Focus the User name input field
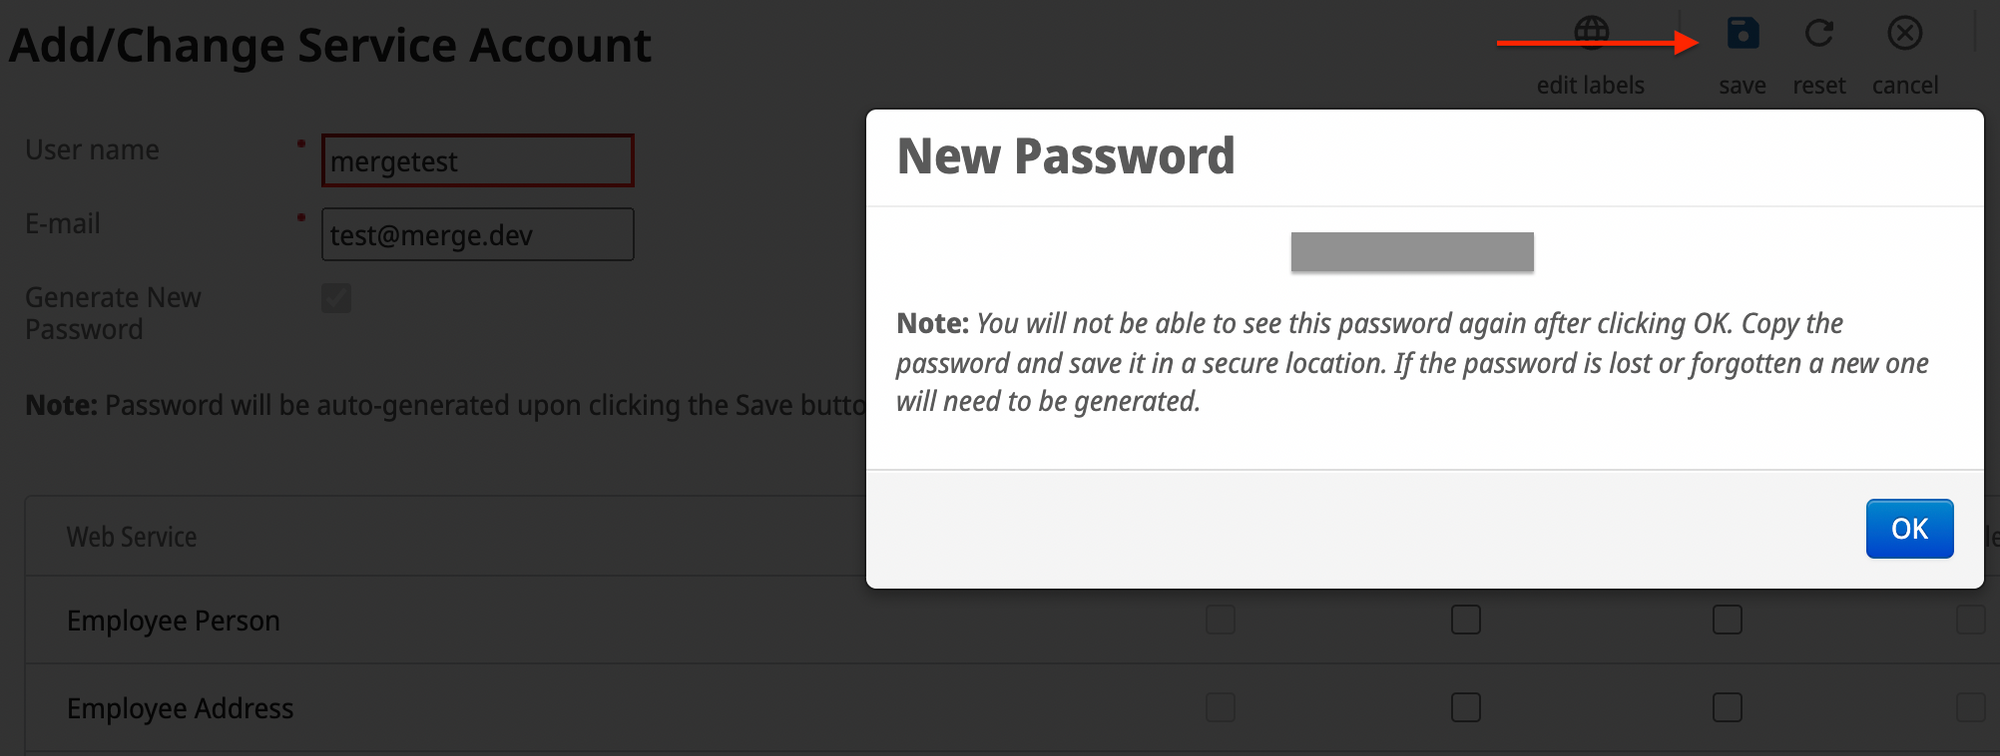The height and width of the screenshot is (756, 2000). click(478, 161)
